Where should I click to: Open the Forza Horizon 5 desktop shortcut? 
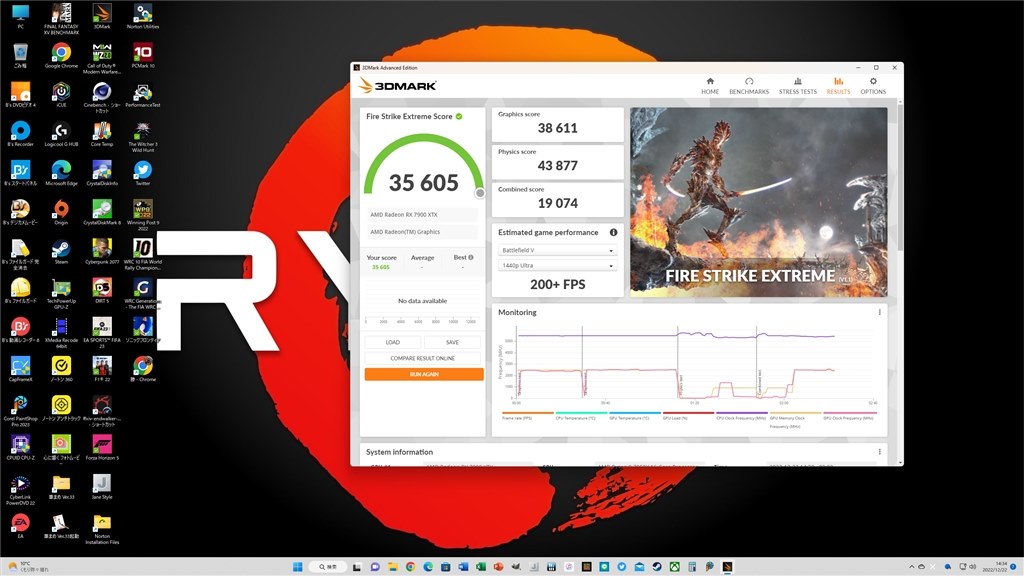point(102,448)
